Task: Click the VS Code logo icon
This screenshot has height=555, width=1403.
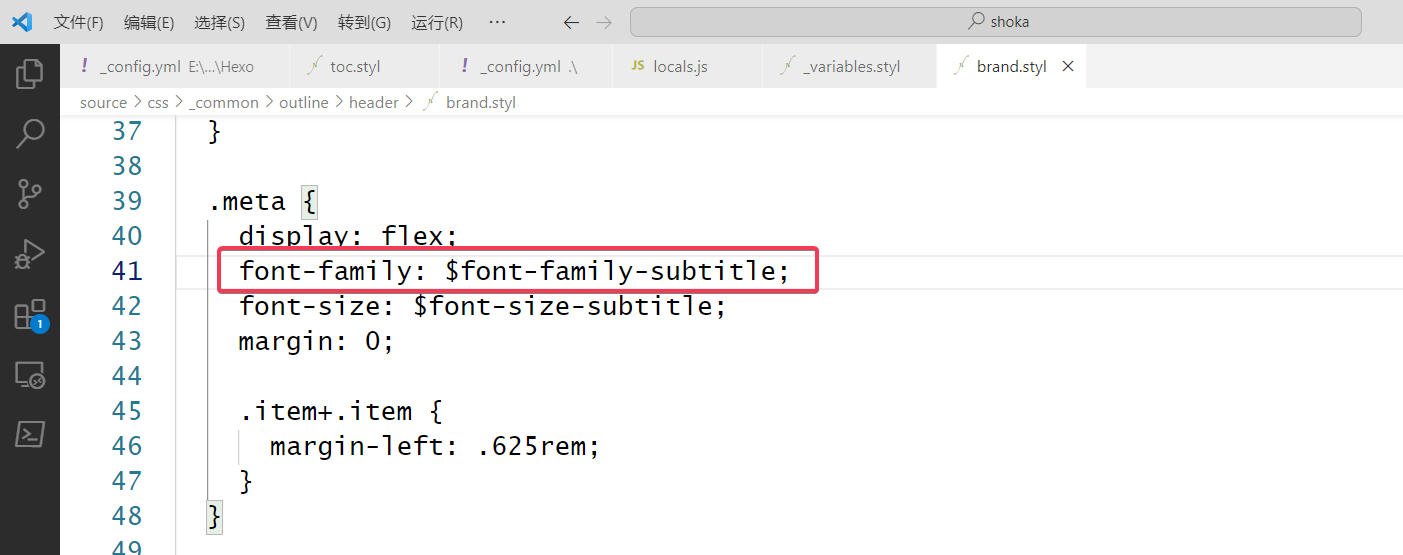Action: coord(22,22)
